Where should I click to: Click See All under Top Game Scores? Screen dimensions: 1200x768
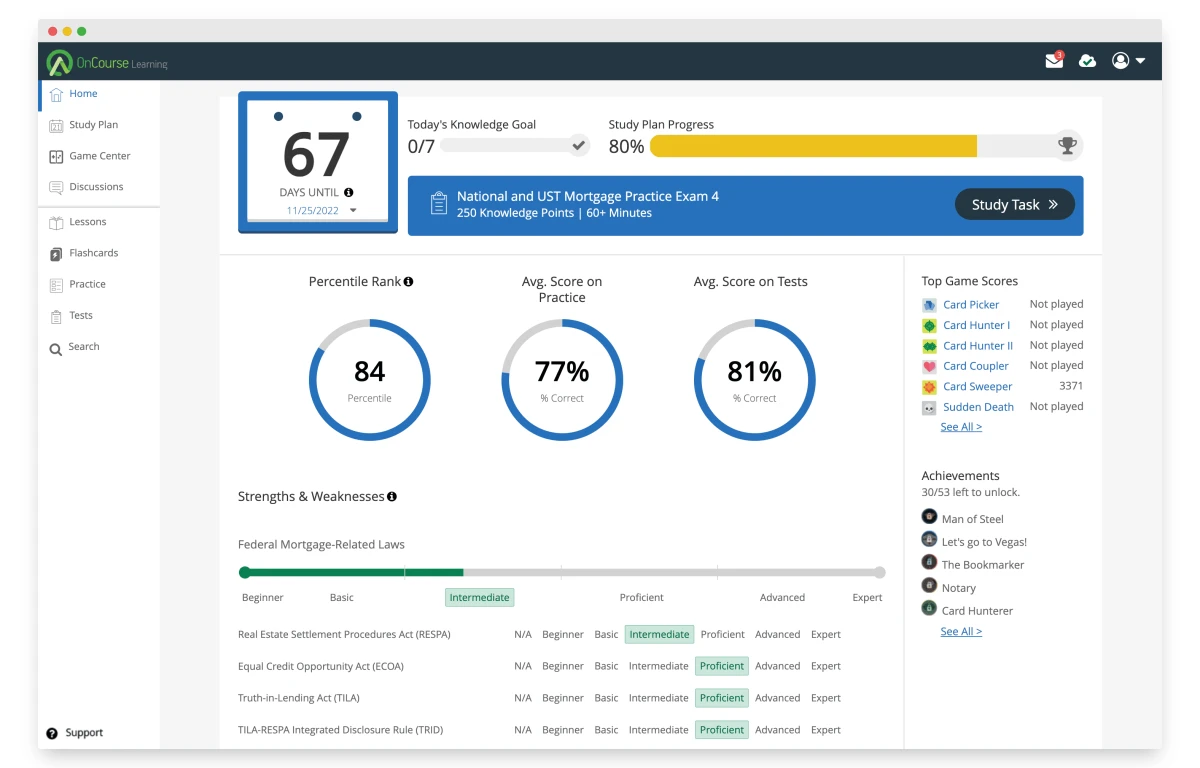point(960,427)
